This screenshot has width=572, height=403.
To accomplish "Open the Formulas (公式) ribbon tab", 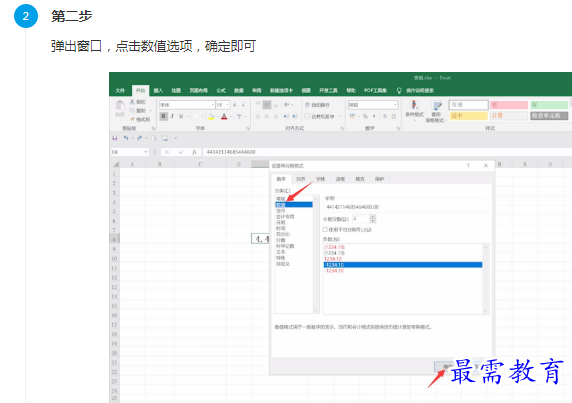I will pos(221,90).
